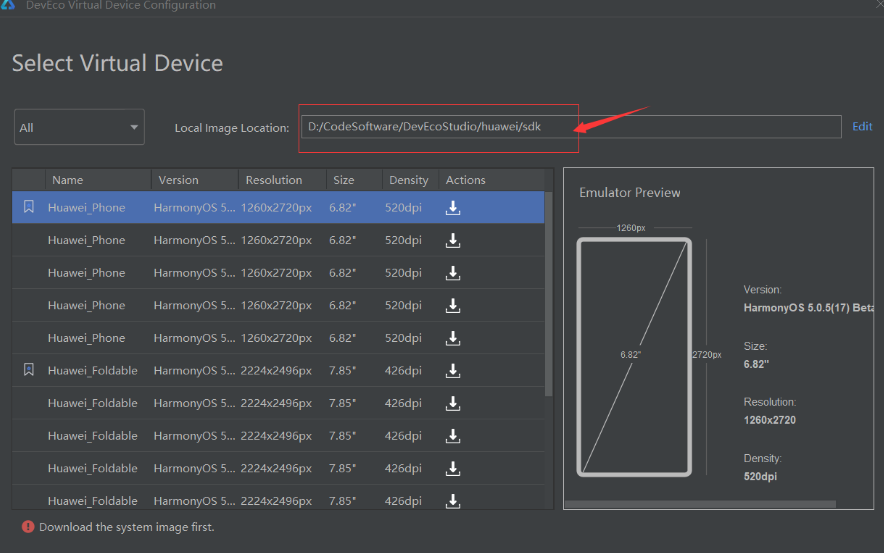
Task: Sort devices by Name column header
Action: point(68,180)
